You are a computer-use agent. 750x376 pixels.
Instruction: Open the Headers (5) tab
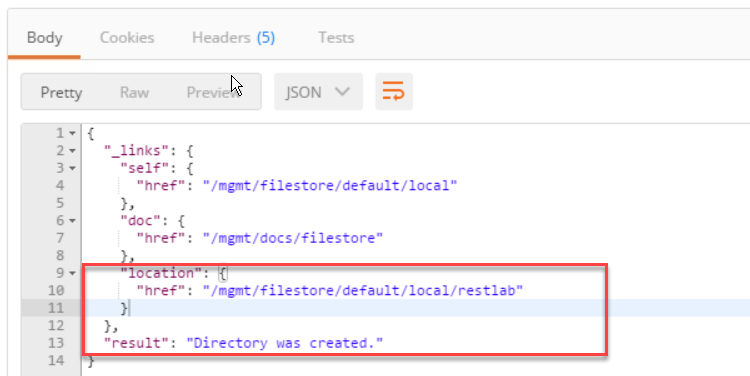pos(233,38)
